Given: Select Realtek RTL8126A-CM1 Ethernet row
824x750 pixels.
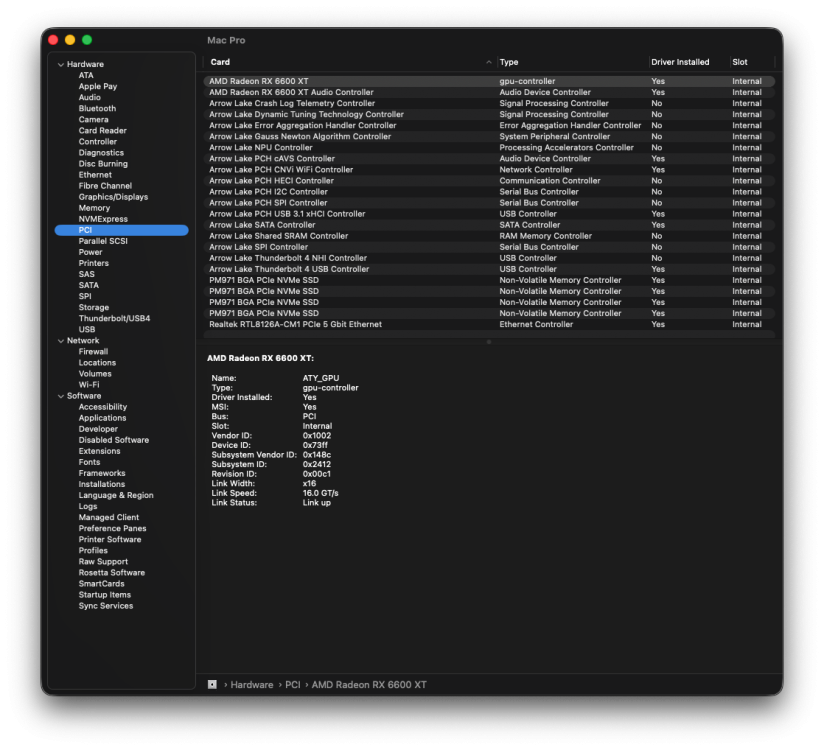Looking at the screenshot, I should (x=489, y=324).
